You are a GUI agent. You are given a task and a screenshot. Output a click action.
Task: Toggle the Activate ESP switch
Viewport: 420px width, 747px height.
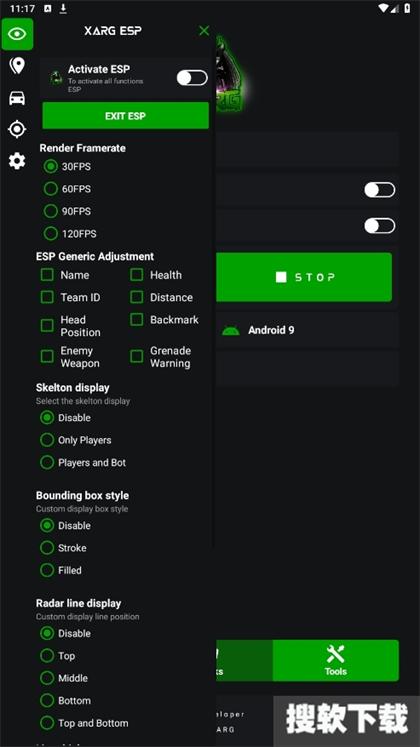tap(192, 78)
